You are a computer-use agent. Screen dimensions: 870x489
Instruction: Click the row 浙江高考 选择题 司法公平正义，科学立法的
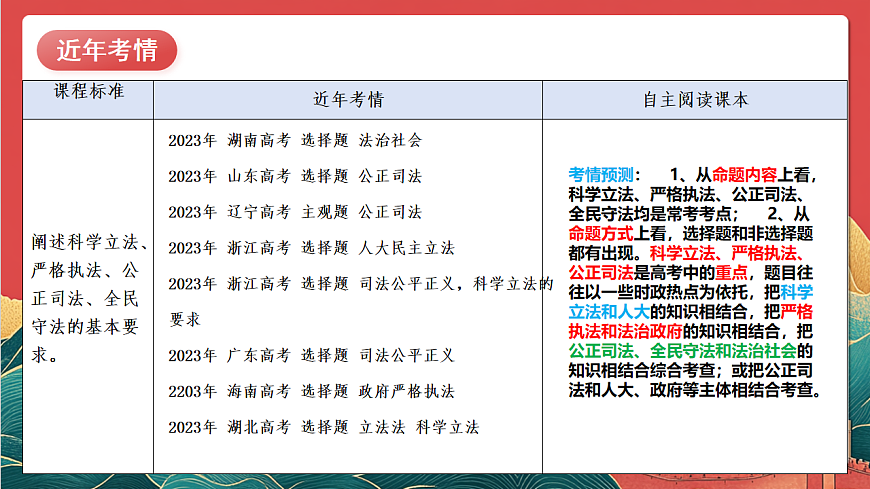pos(361,284)
